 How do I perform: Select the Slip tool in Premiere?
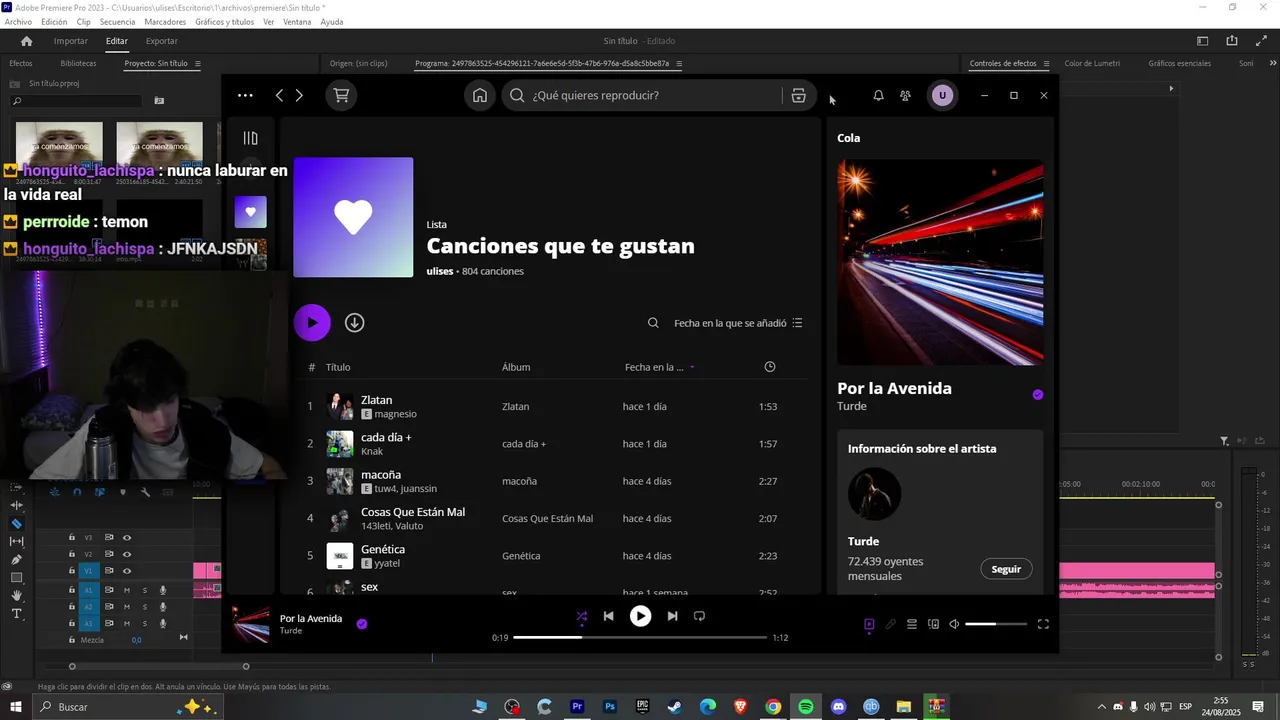pos(16,541)
